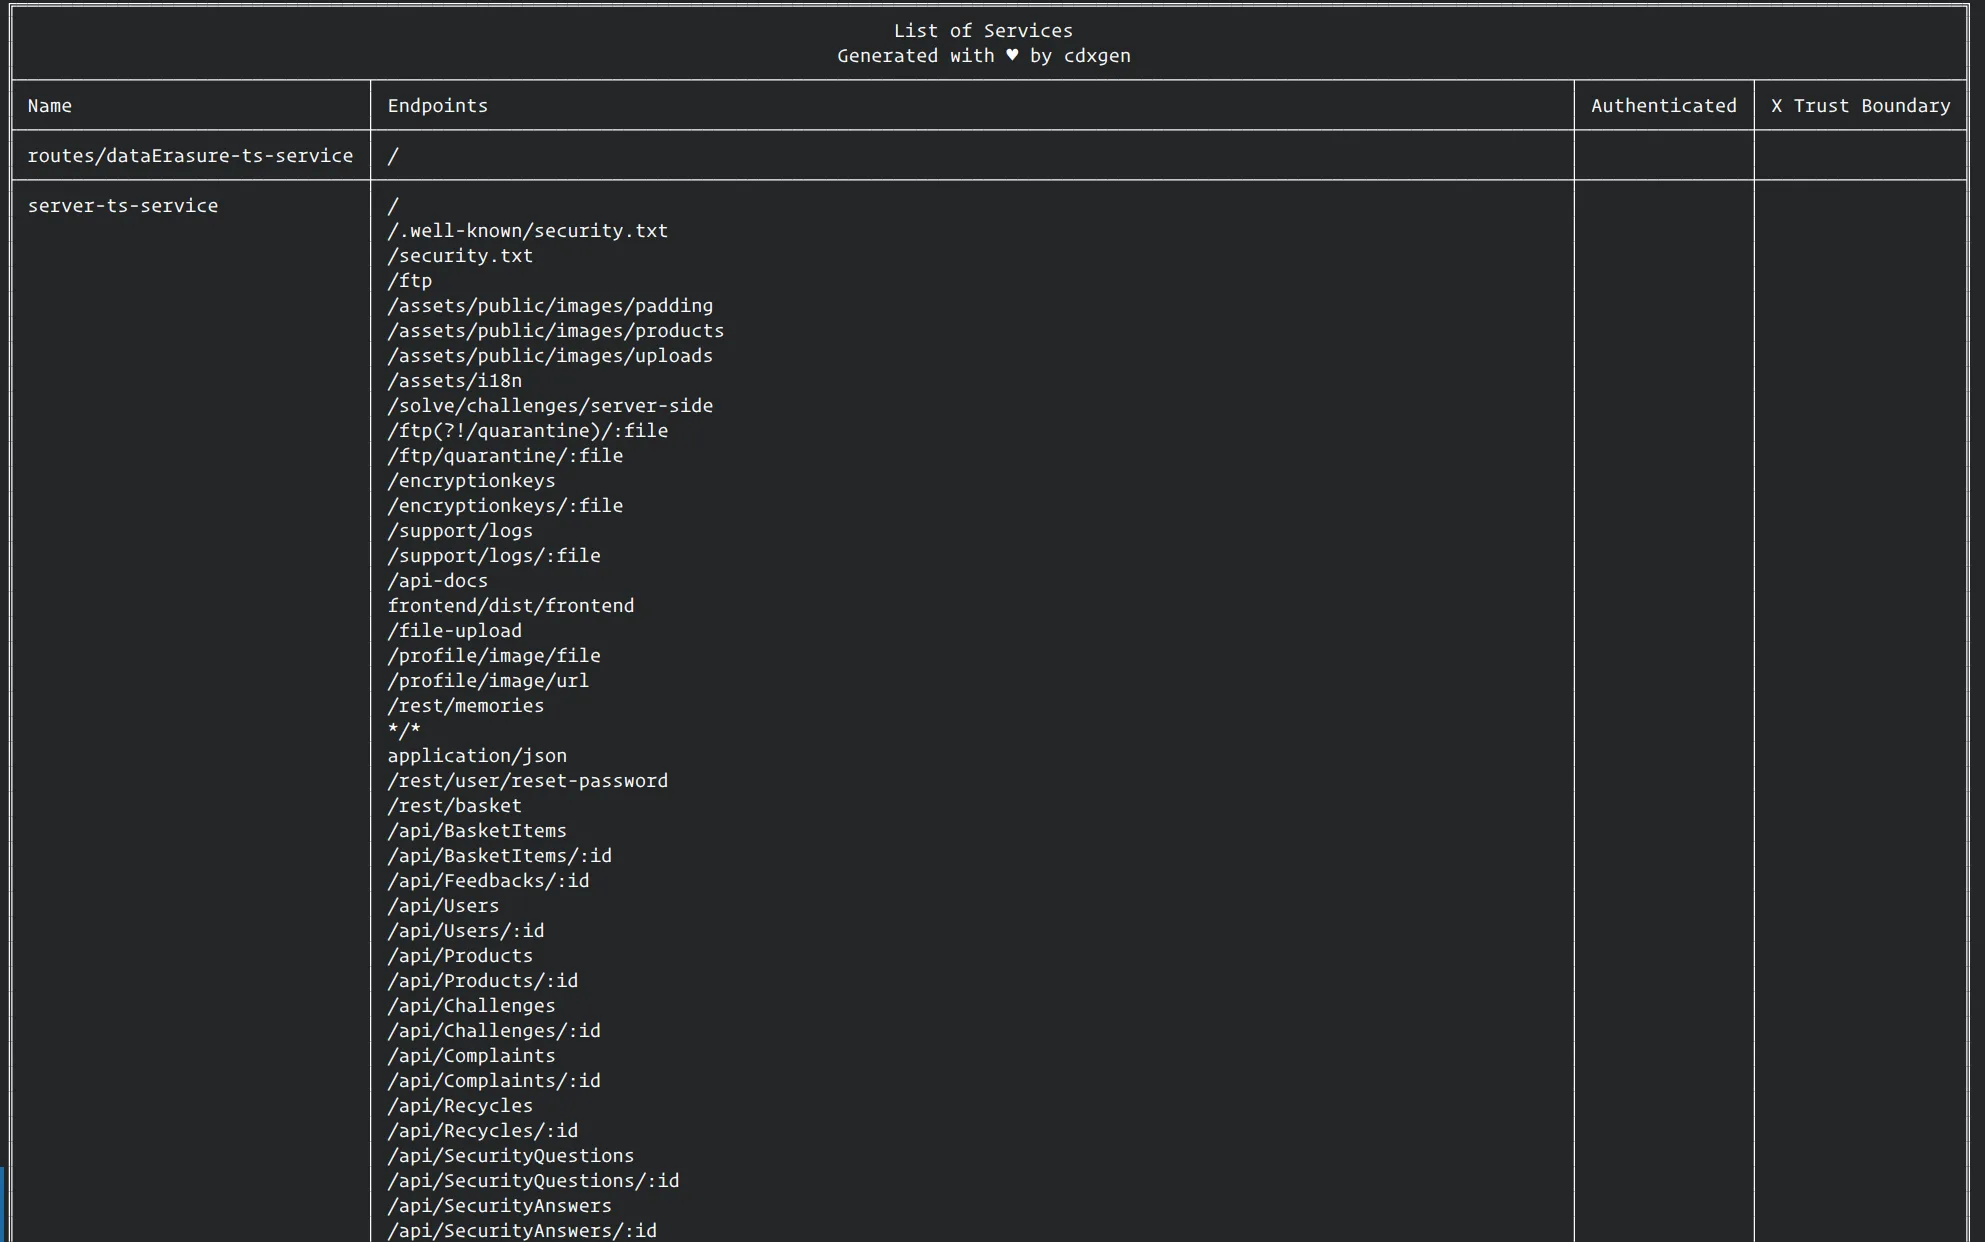Click the Name column header
1985x1242 pixels.
49,105
